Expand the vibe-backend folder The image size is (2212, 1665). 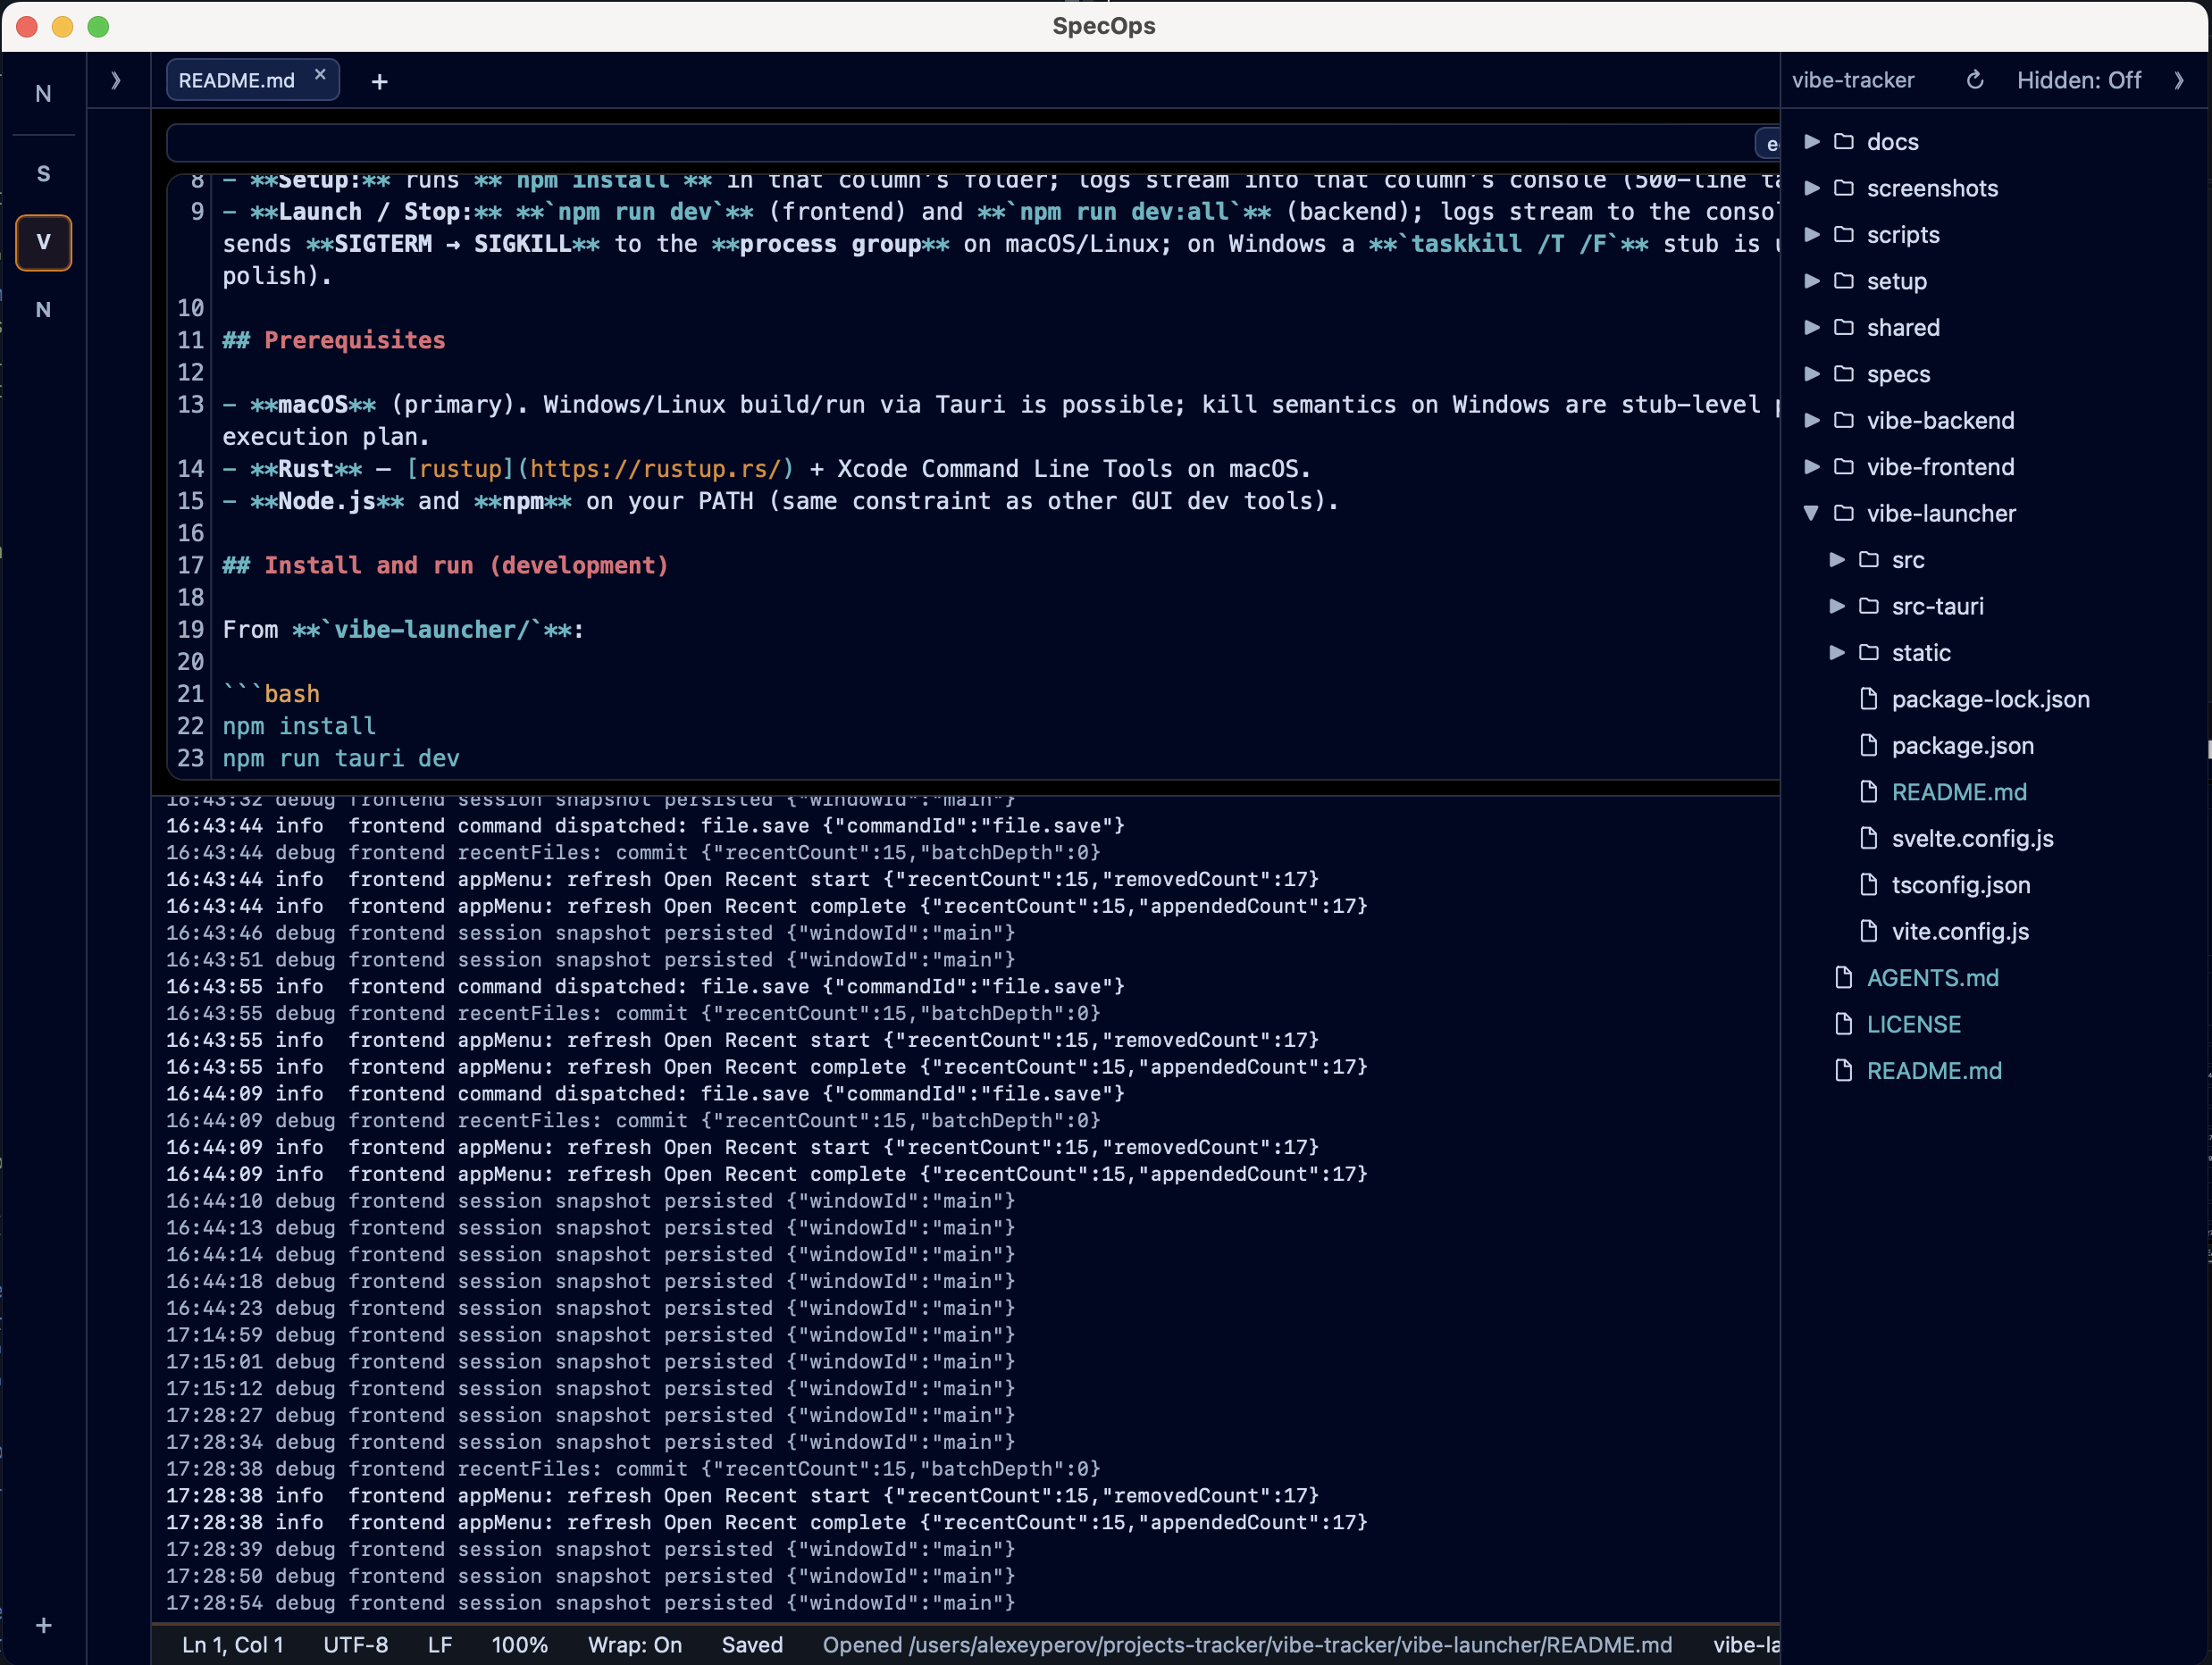(1811, 420)
